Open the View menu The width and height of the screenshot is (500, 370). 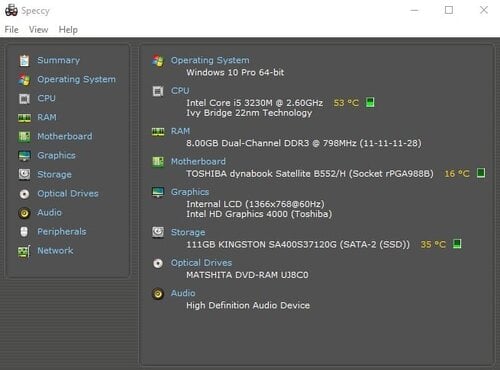[x=38, y=30]
